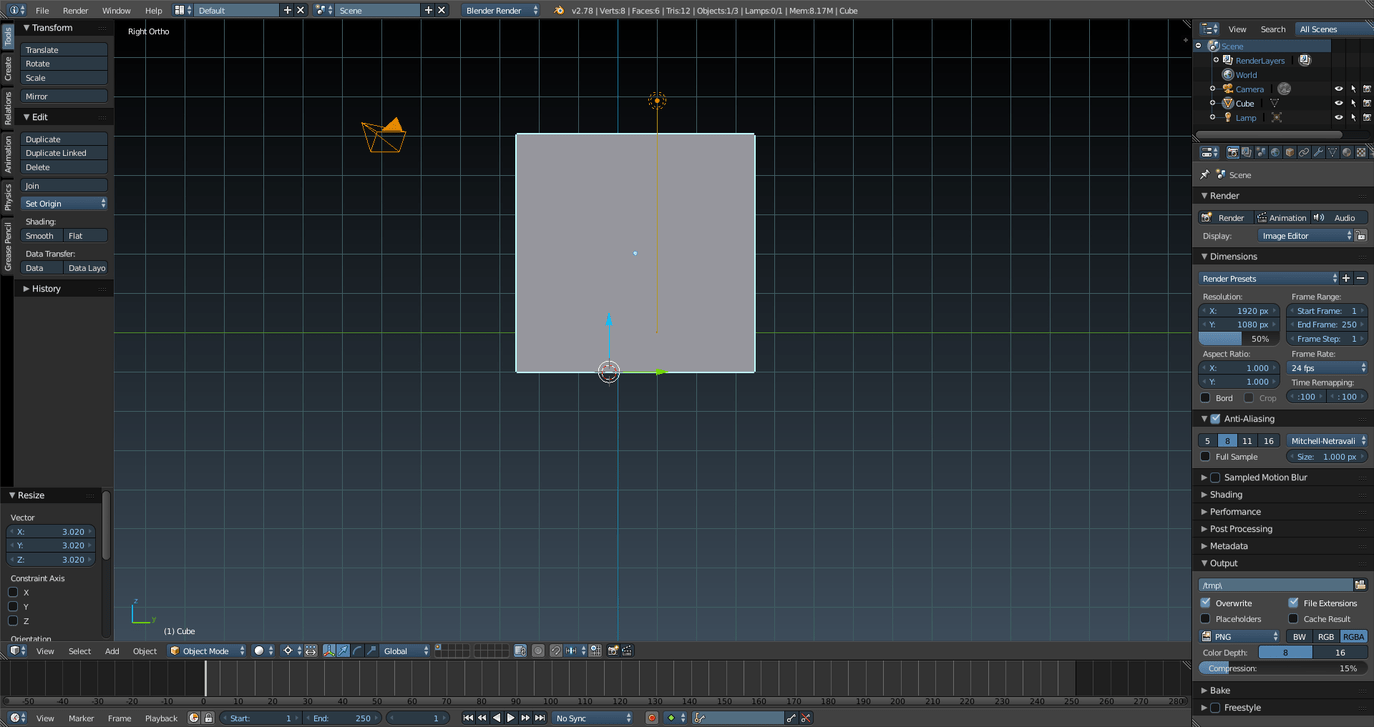Open the World properties globe tab
Image resolution: width=1374 pixels, height=727 pixels.
coord(1275,153)
